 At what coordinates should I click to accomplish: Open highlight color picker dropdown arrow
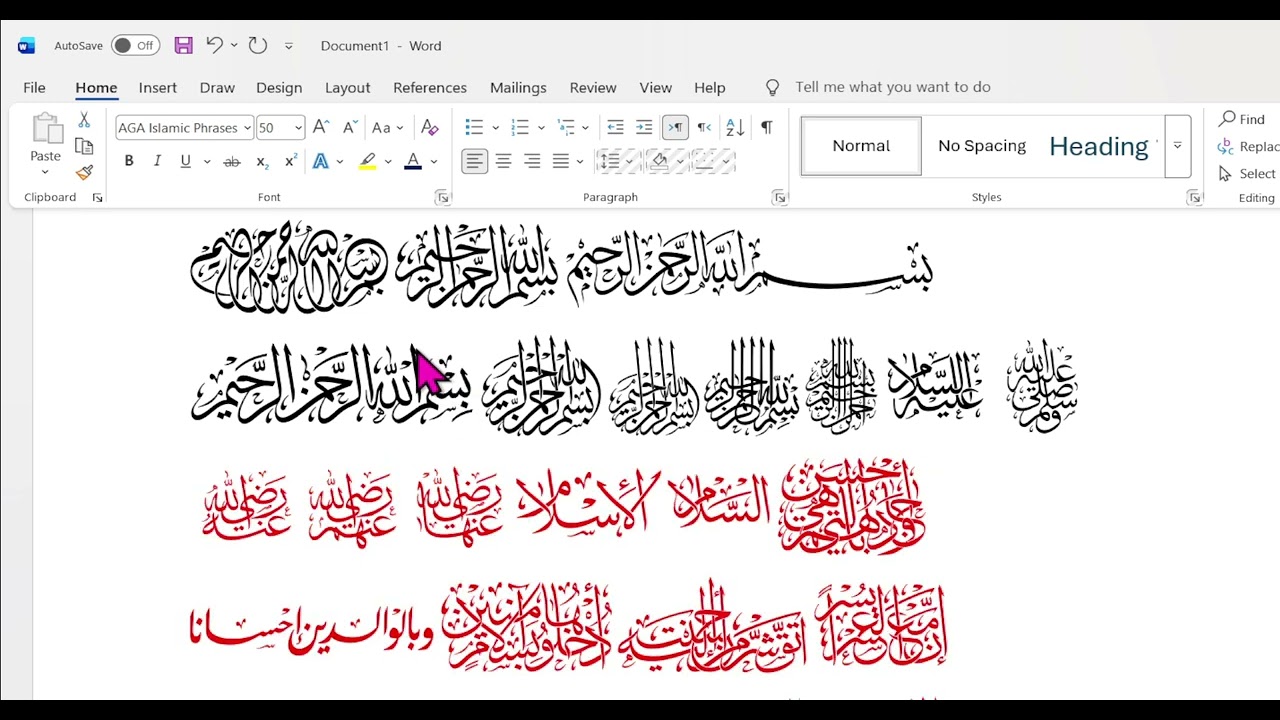pyautogui.click(x=388, y=162)
